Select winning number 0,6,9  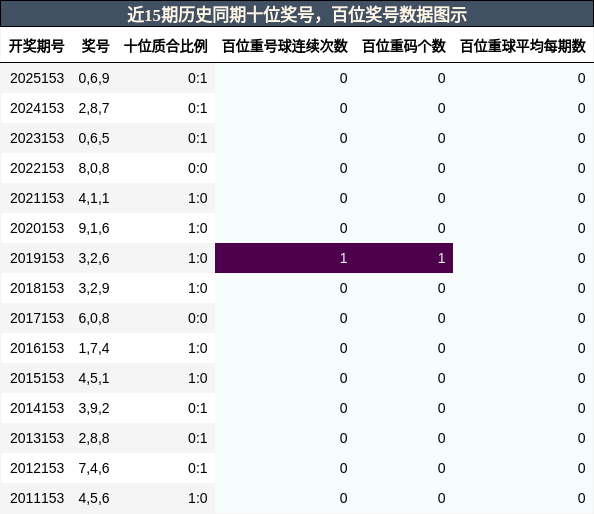pos(94,78)
